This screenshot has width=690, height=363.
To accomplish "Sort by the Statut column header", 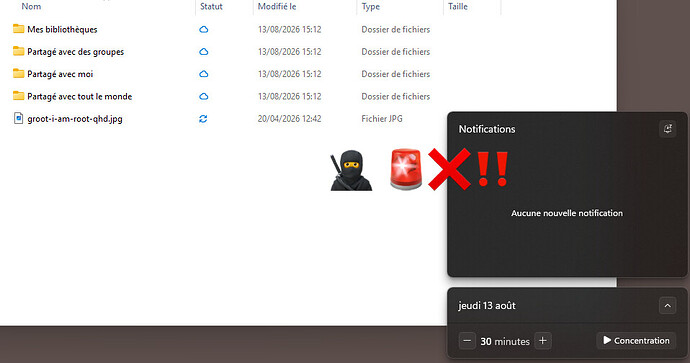I will click(211, 7).
